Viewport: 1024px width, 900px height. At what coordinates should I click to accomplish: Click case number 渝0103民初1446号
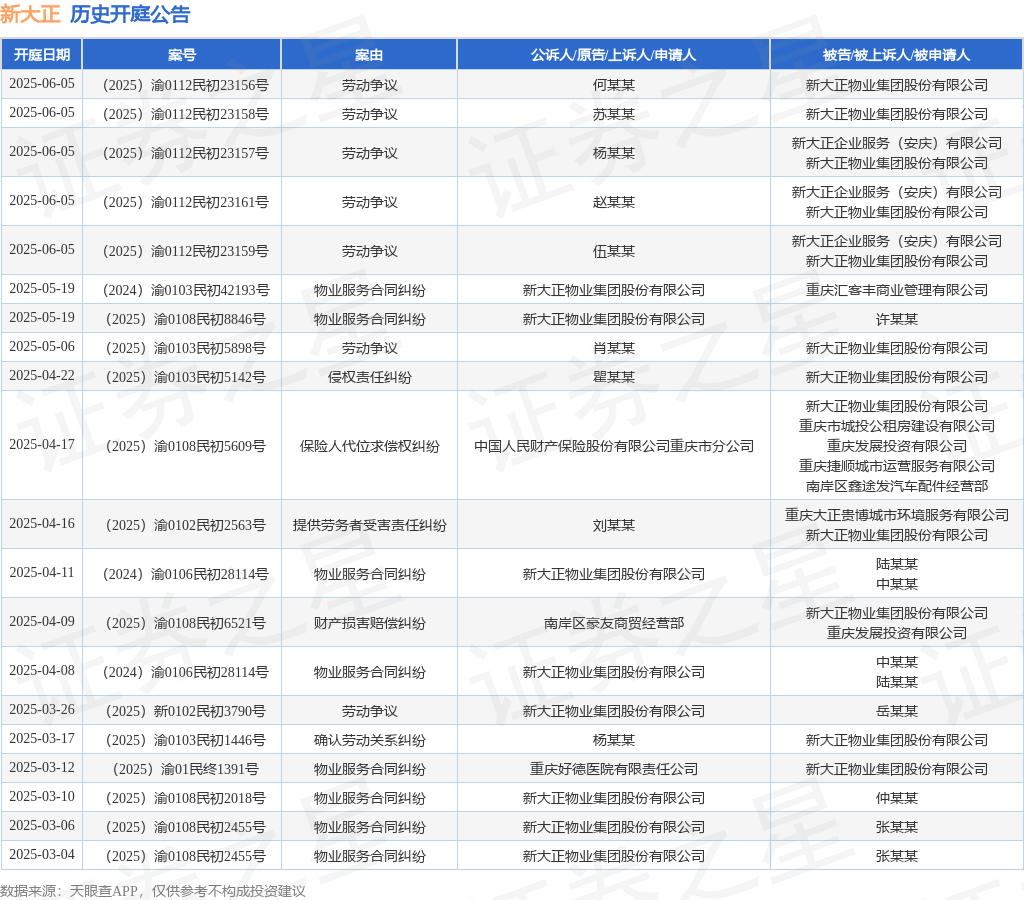click(185, 740)
